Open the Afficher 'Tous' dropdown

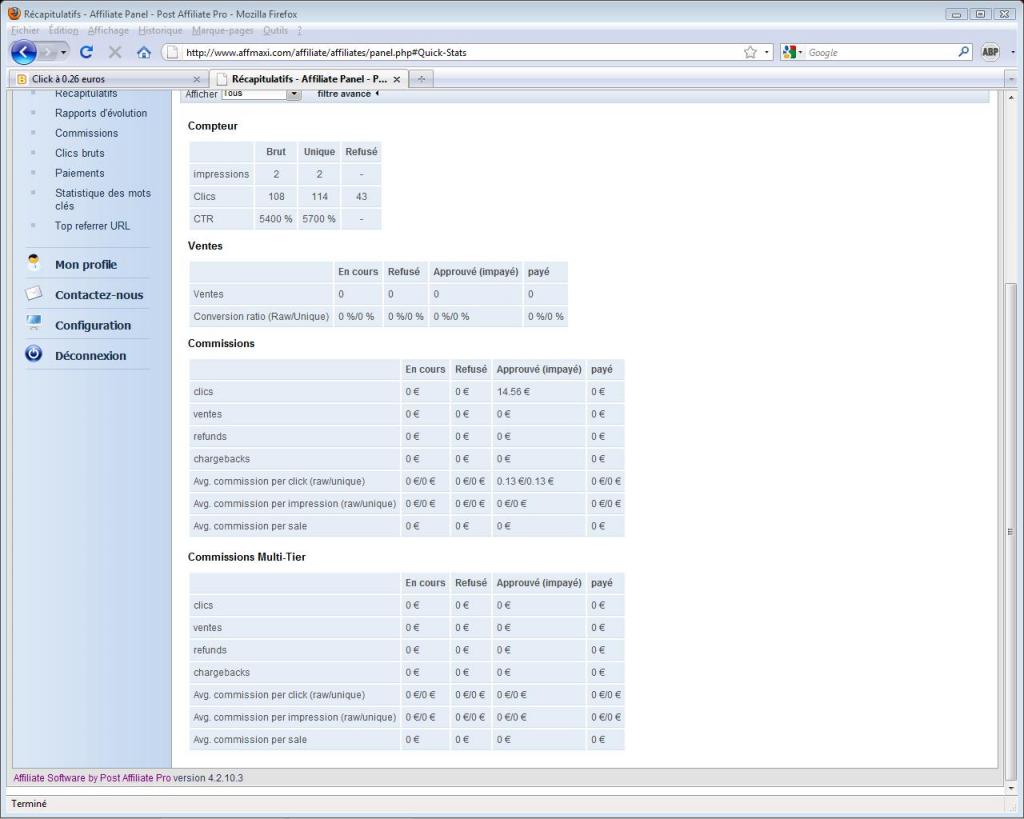261,94
